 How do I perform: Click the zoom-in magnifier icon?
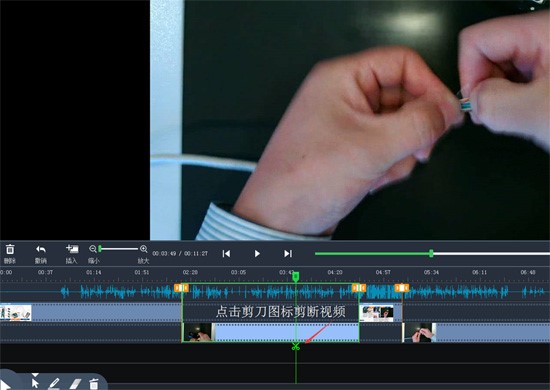(x=143, y=249)
